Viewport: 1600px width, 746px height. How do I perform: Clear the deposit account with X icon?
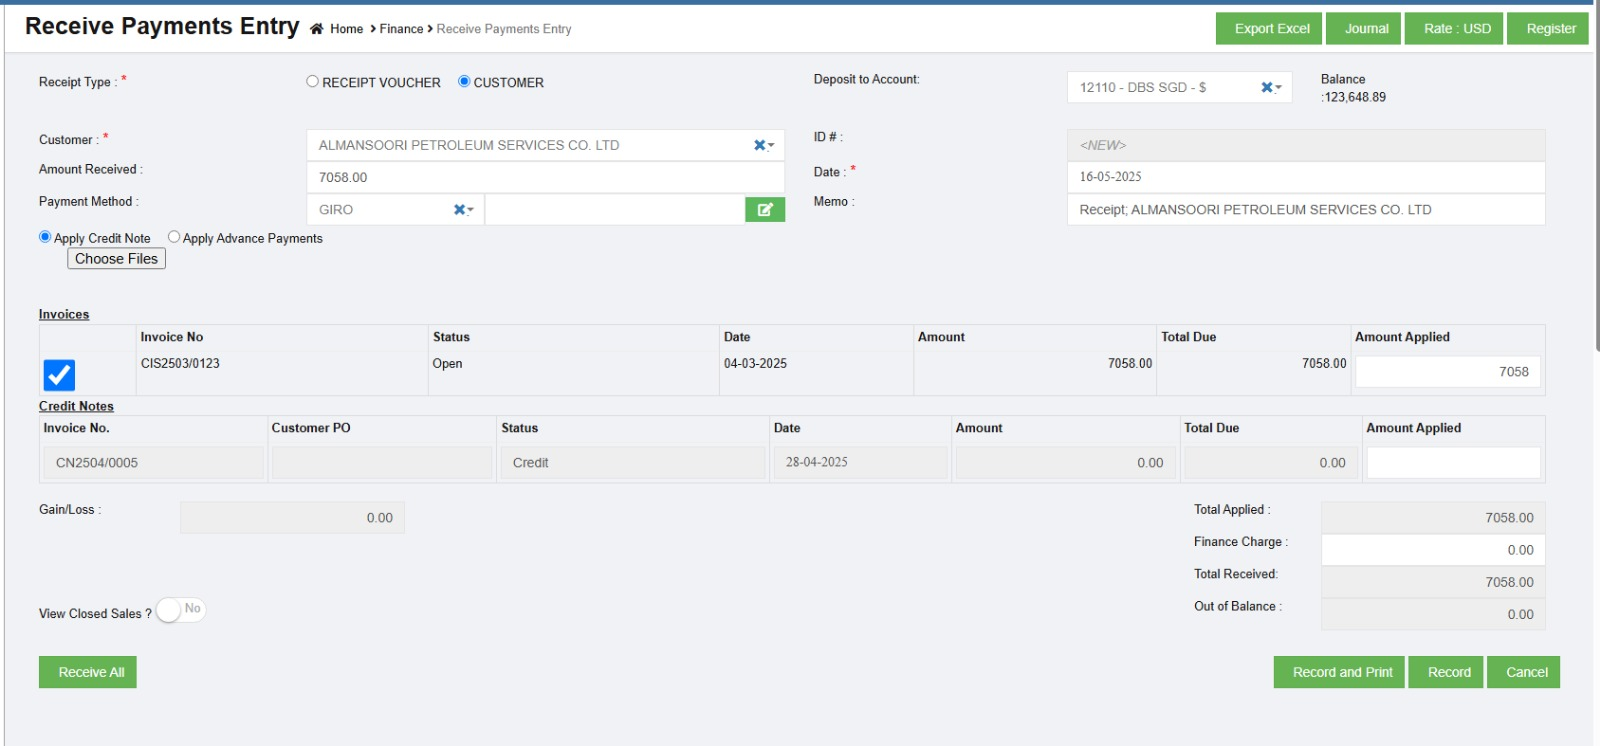point(1266,87)
